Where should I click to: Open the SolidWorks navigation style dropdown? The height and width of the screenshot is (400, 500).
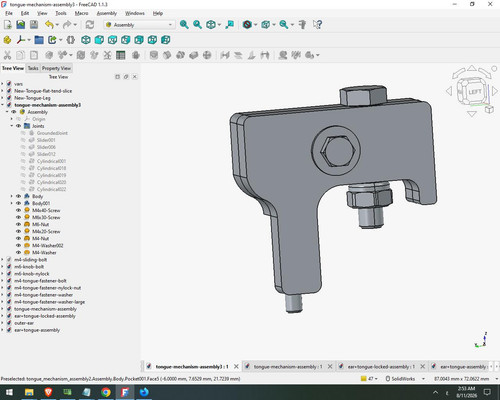(x=406, y=379)
